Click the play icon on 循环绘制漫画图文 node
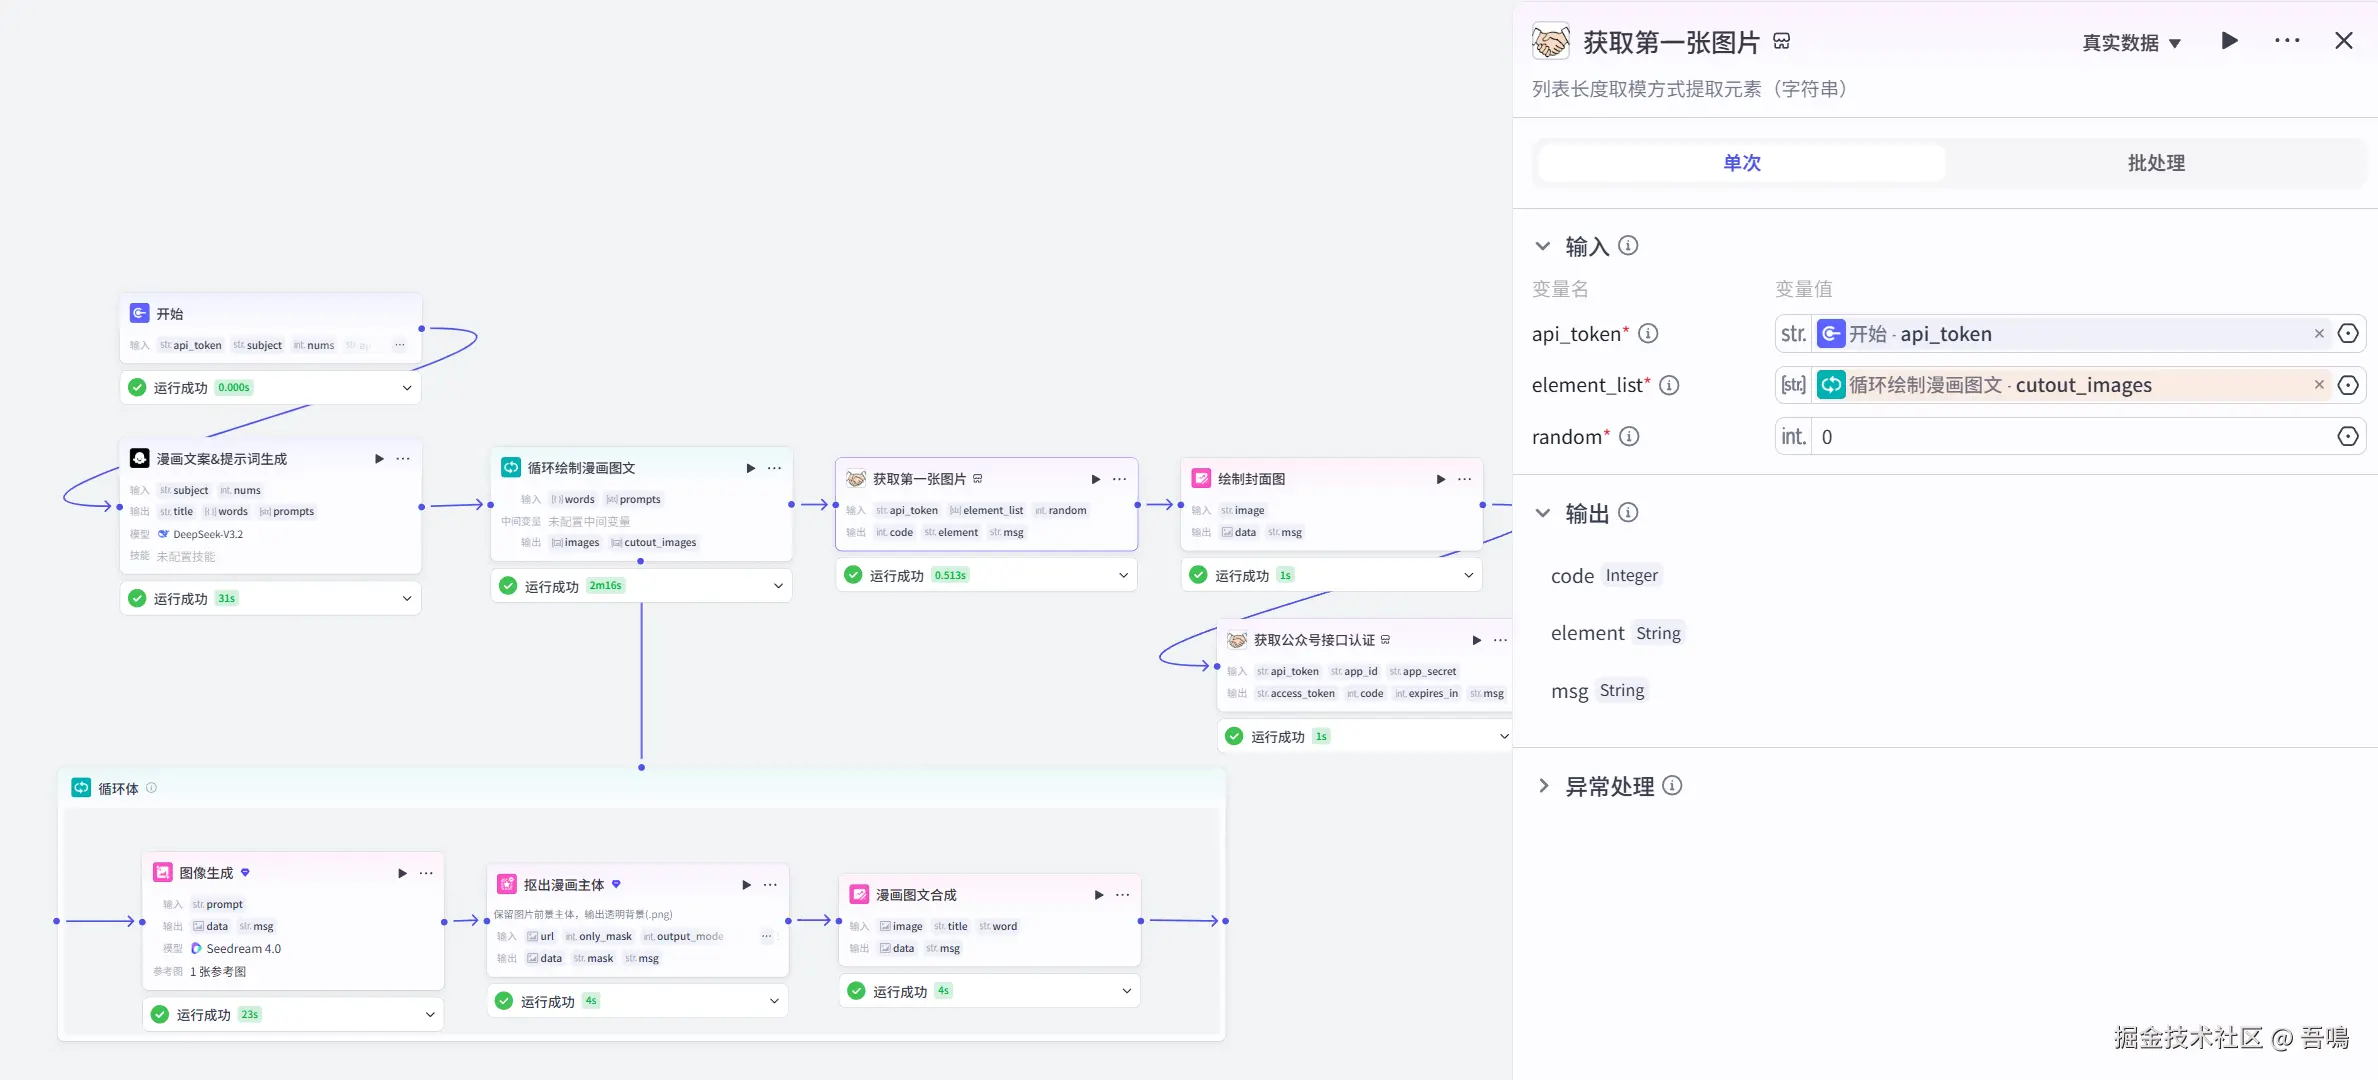The image size is (2378, 1080). pyautogui.click(x=750, y=468)
